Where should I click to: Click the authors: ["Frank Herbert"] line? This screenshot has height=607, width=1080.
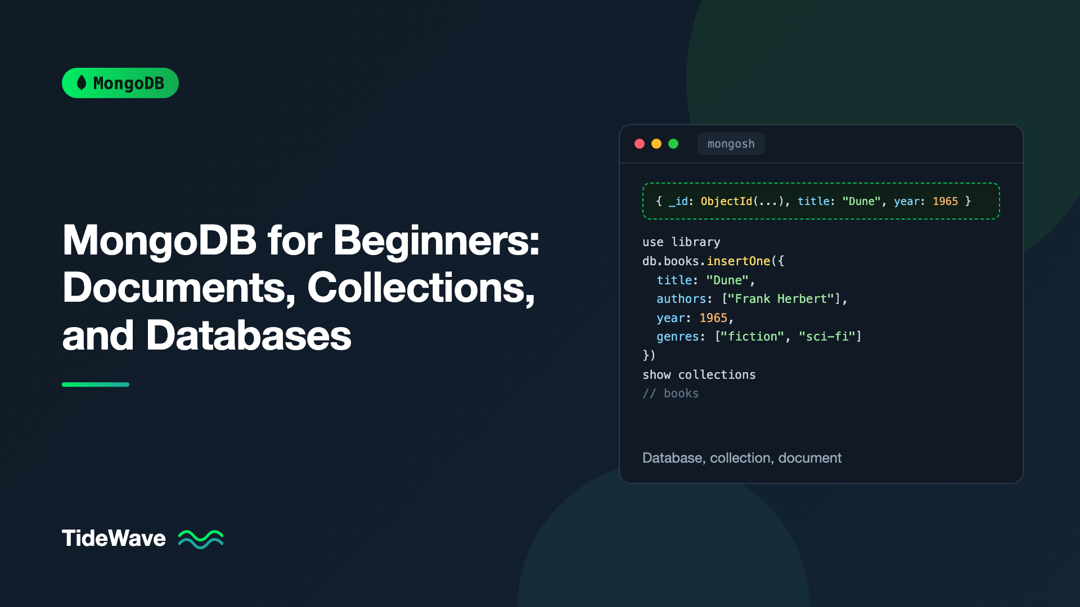point(752,299)
